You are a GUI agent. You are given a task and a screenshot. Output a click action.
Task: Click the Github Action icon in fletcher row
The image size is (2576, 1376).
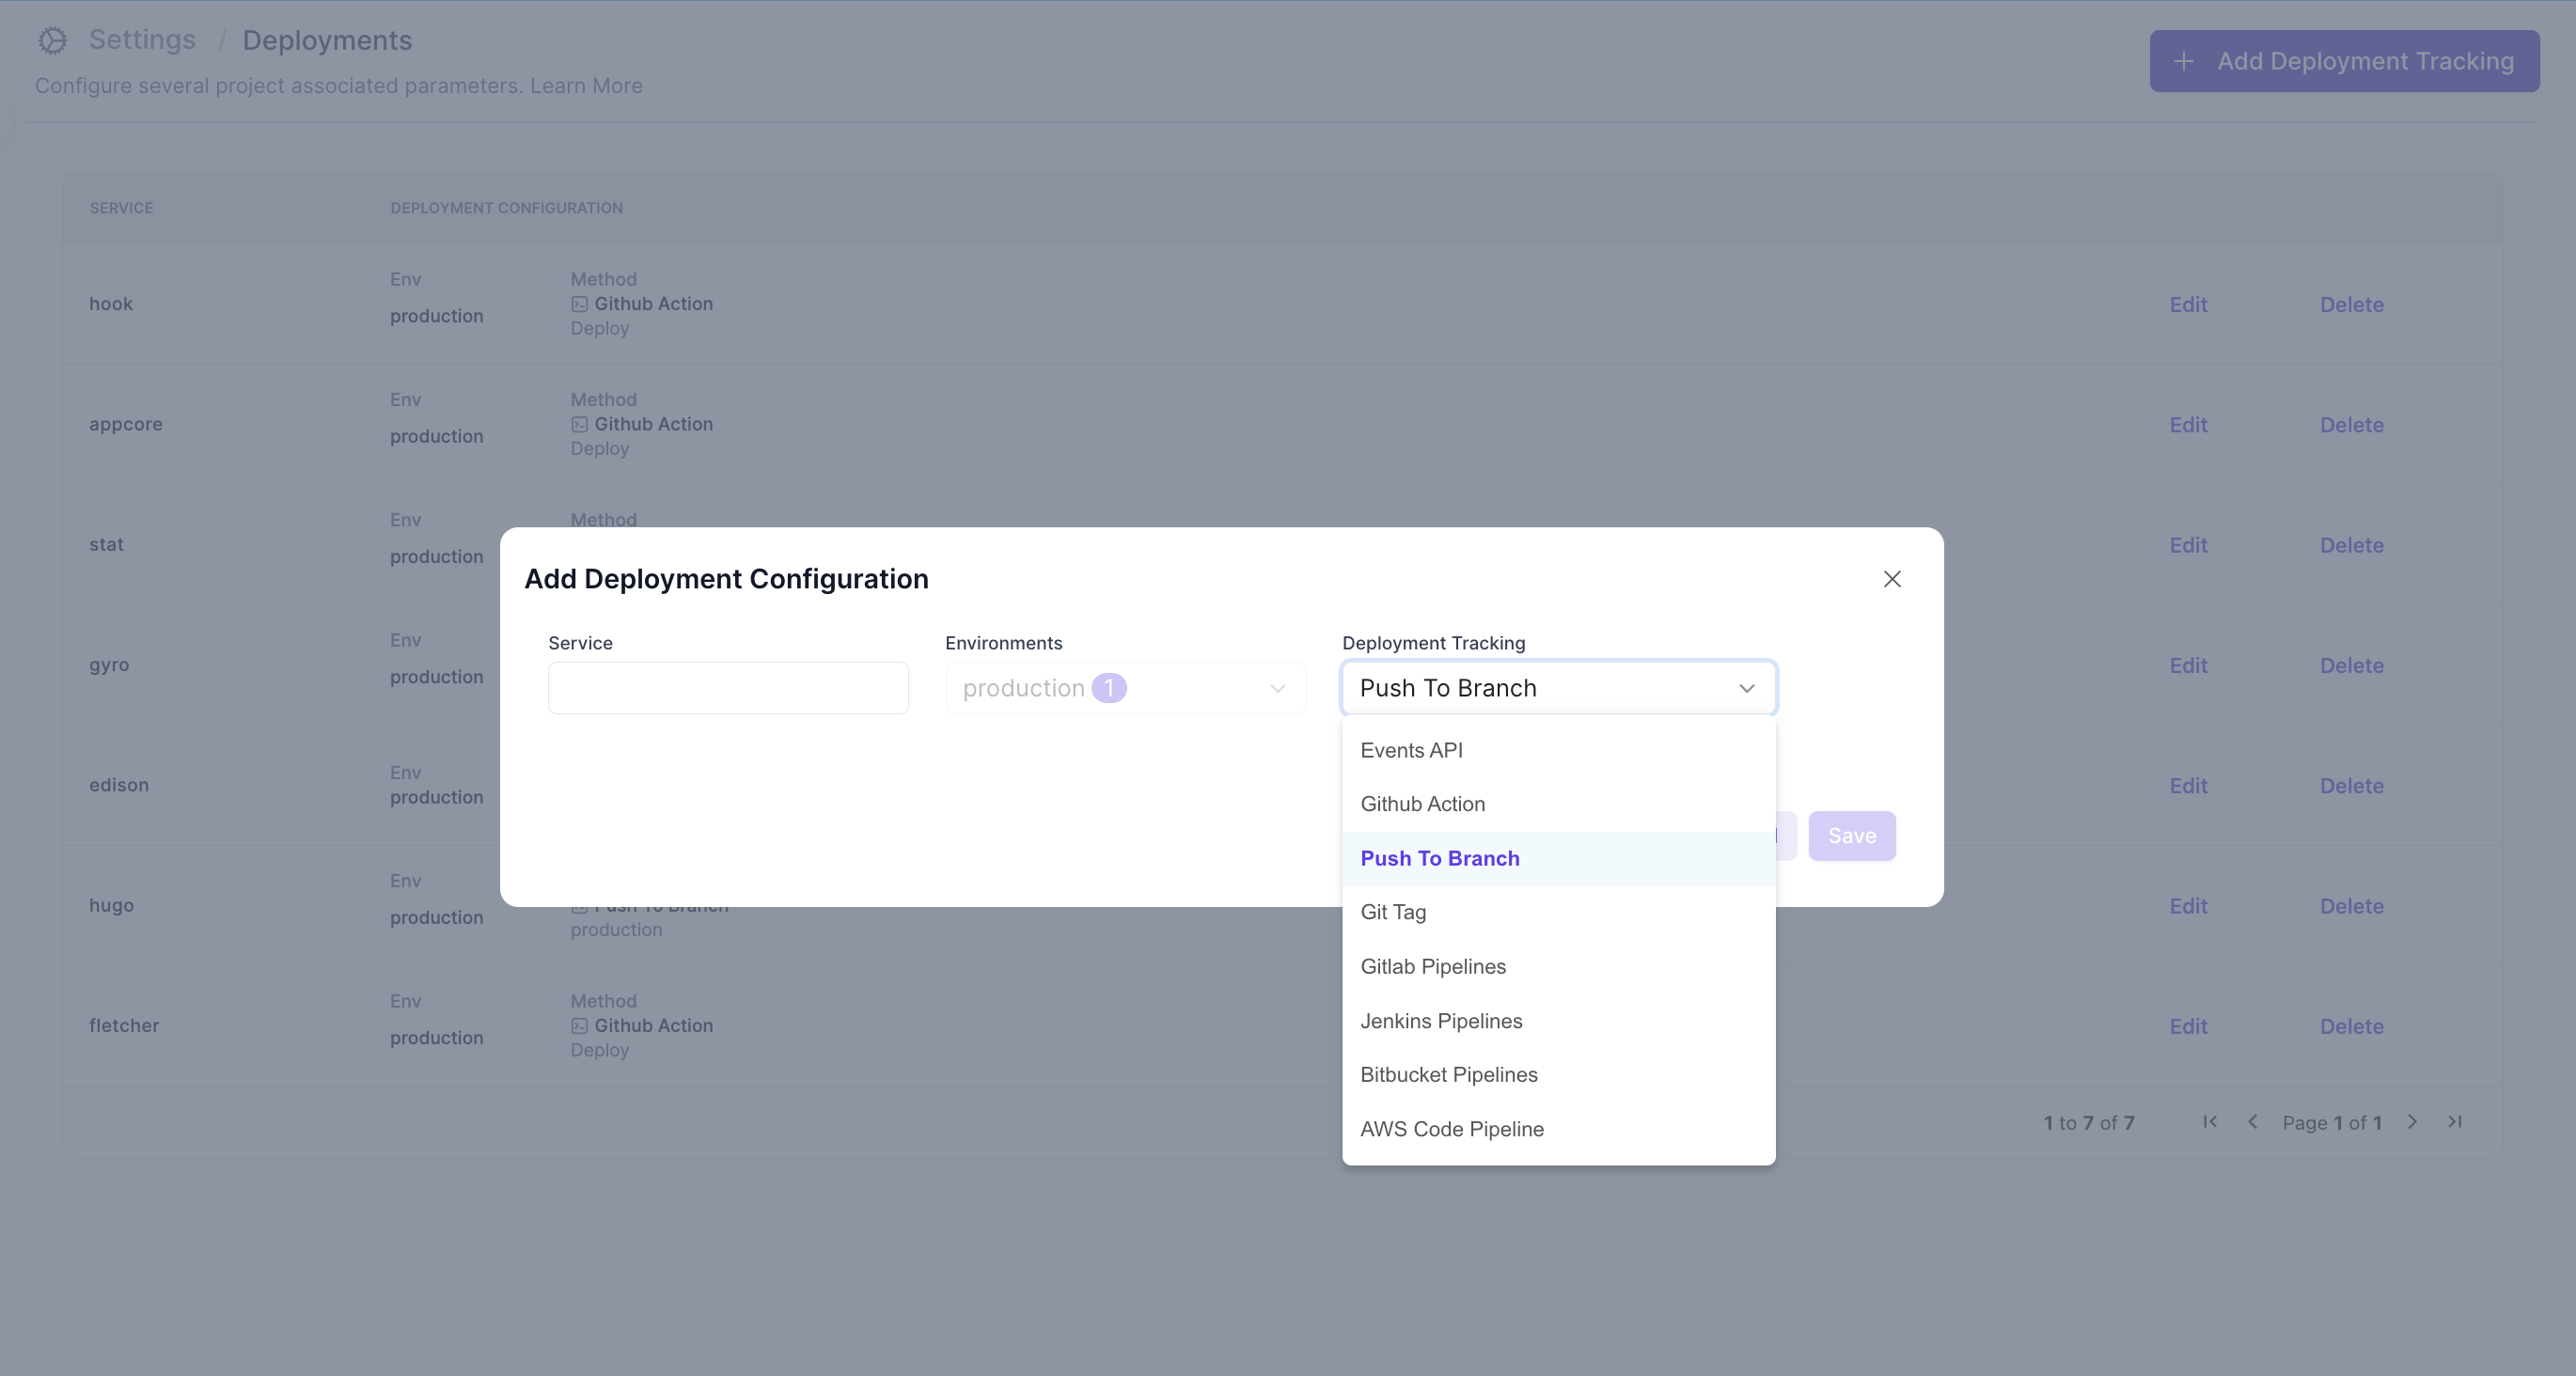(x=579, y=1026)
